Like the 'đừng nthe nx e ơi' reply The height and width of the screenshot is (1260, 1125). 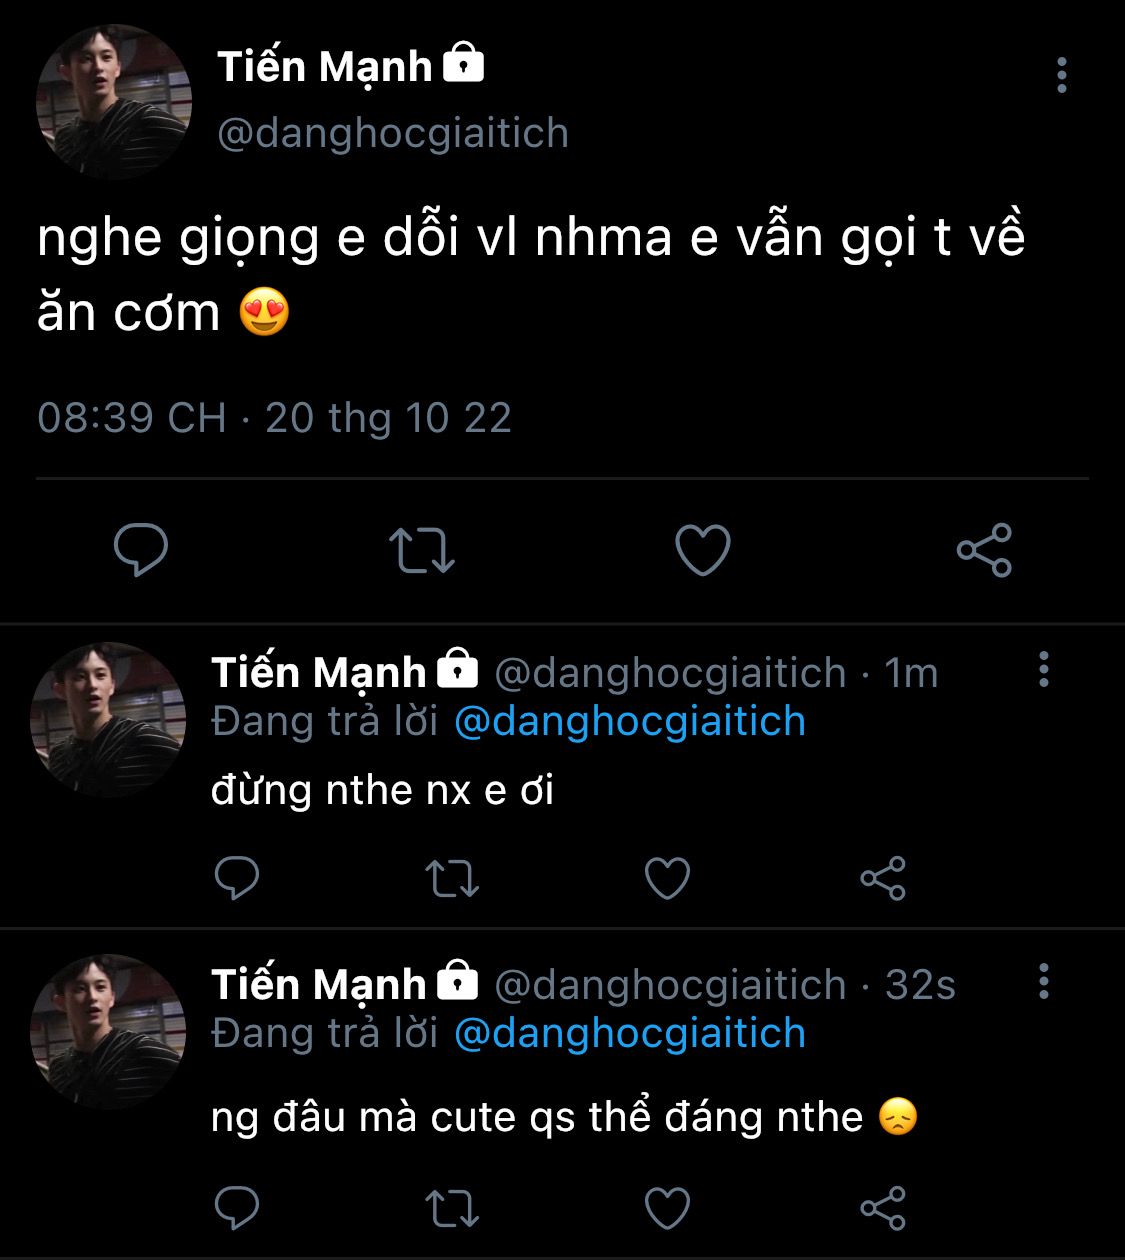[667, 878]
